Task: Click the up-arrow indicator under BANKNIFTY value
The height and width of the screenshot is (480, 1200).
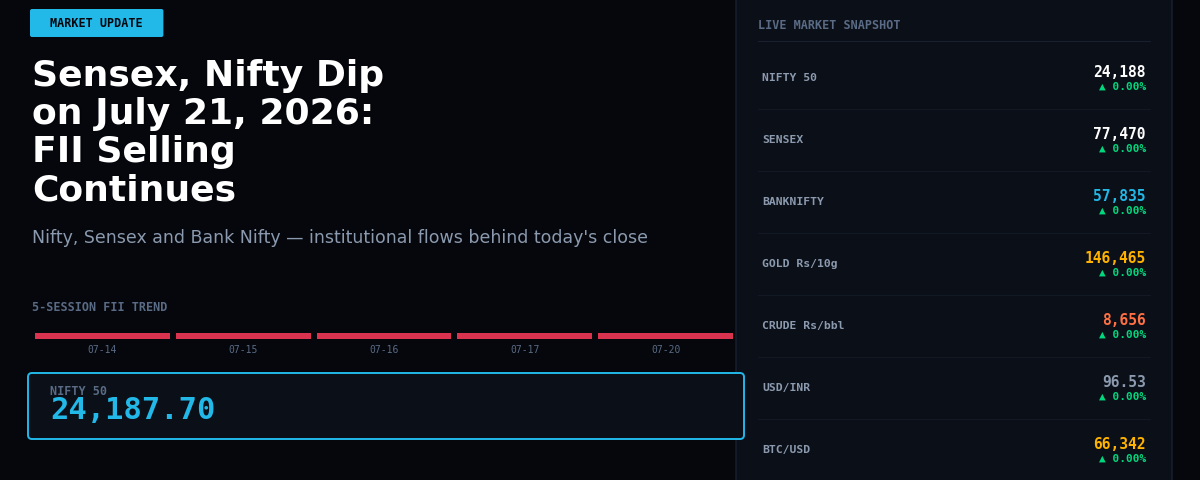Action: (1103, 211)
